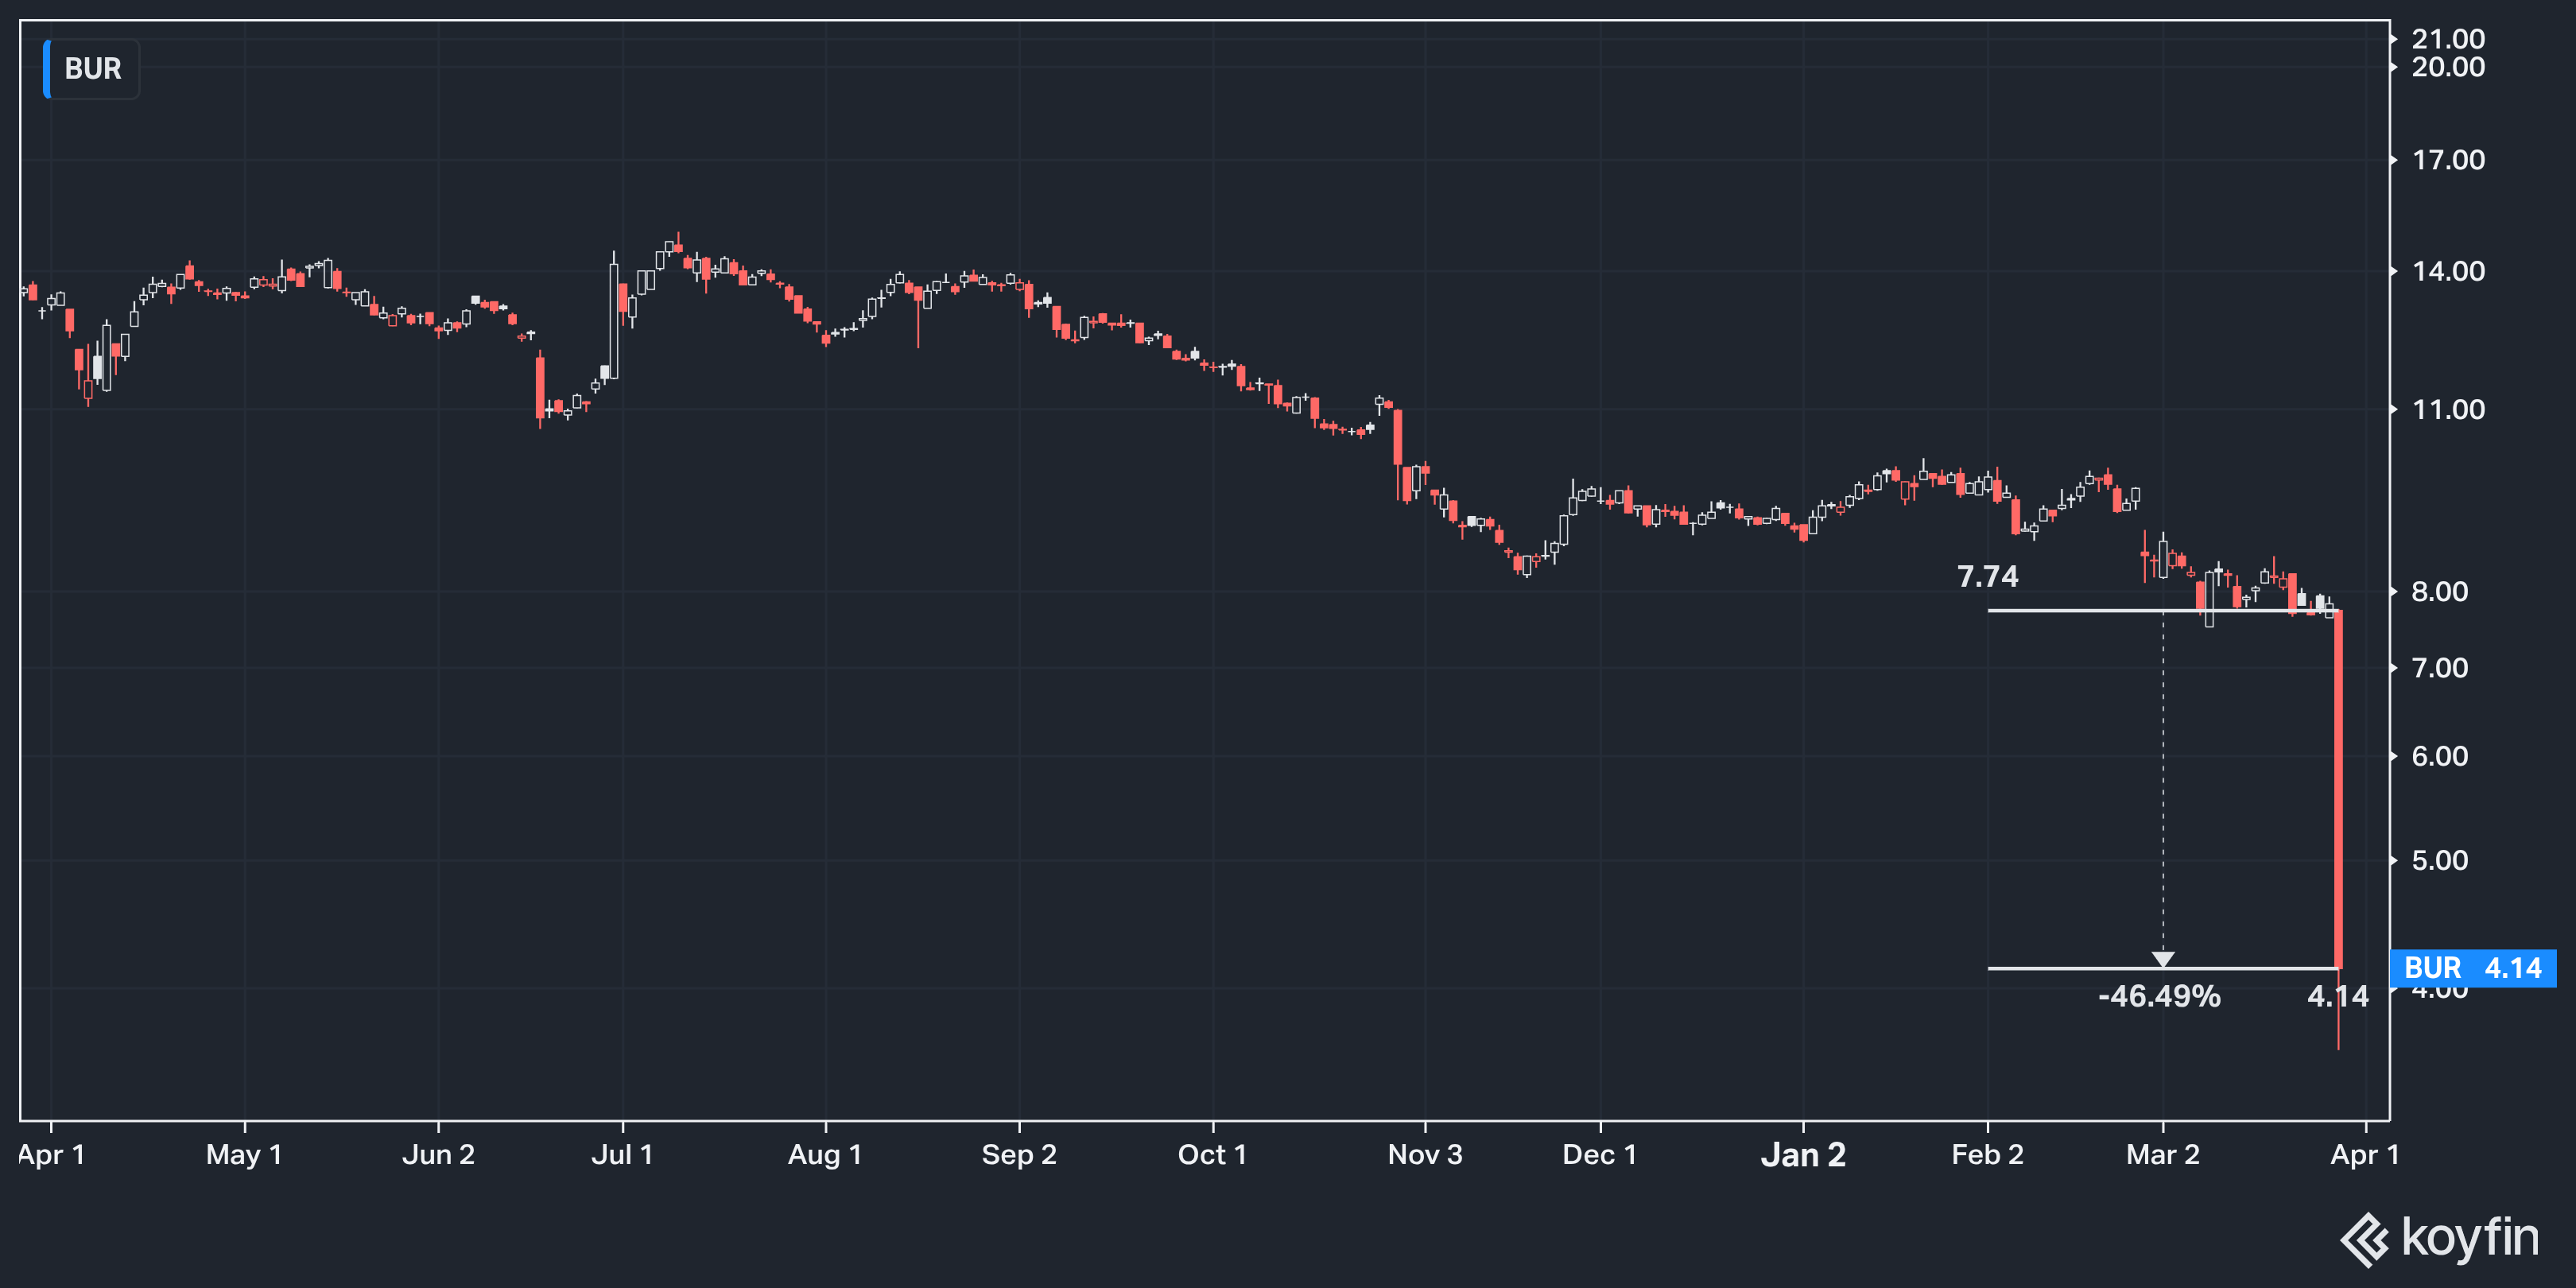Click the blue BUR 4.14 price tag

click(x=2472, y=968)
